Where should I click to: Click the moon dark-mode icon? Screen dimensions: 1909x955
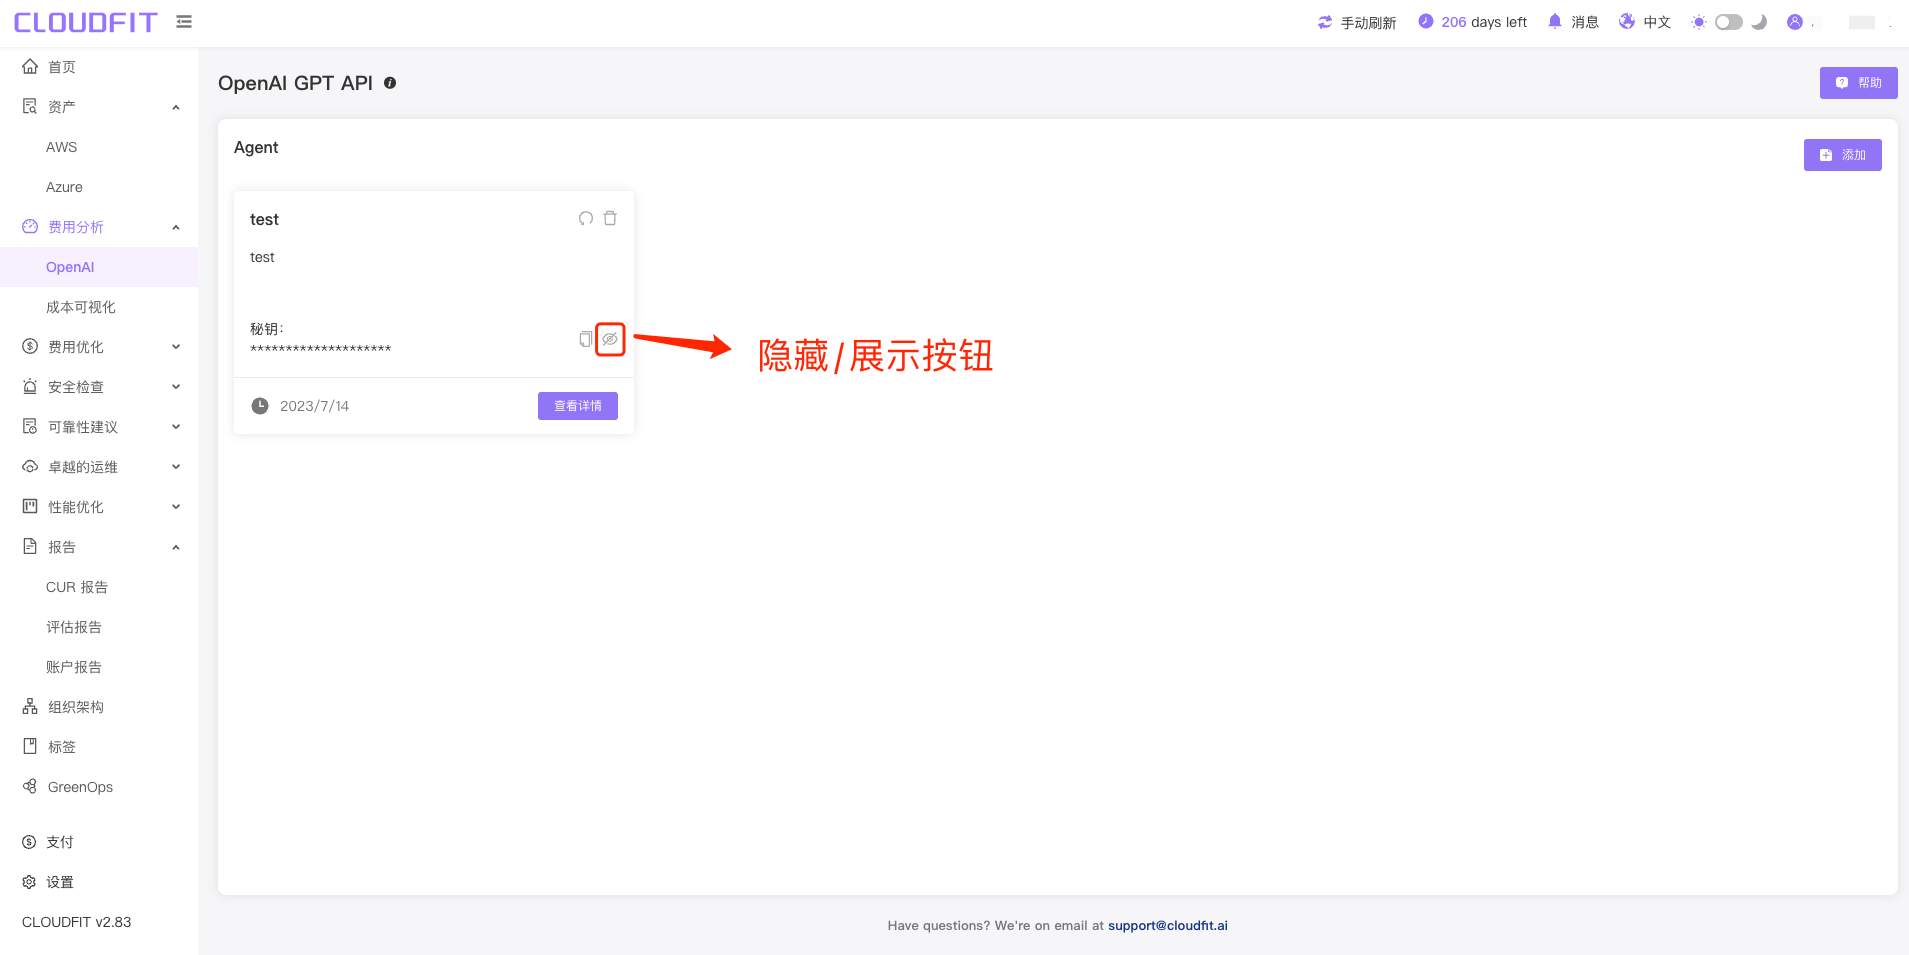[x=1759, y=22]
